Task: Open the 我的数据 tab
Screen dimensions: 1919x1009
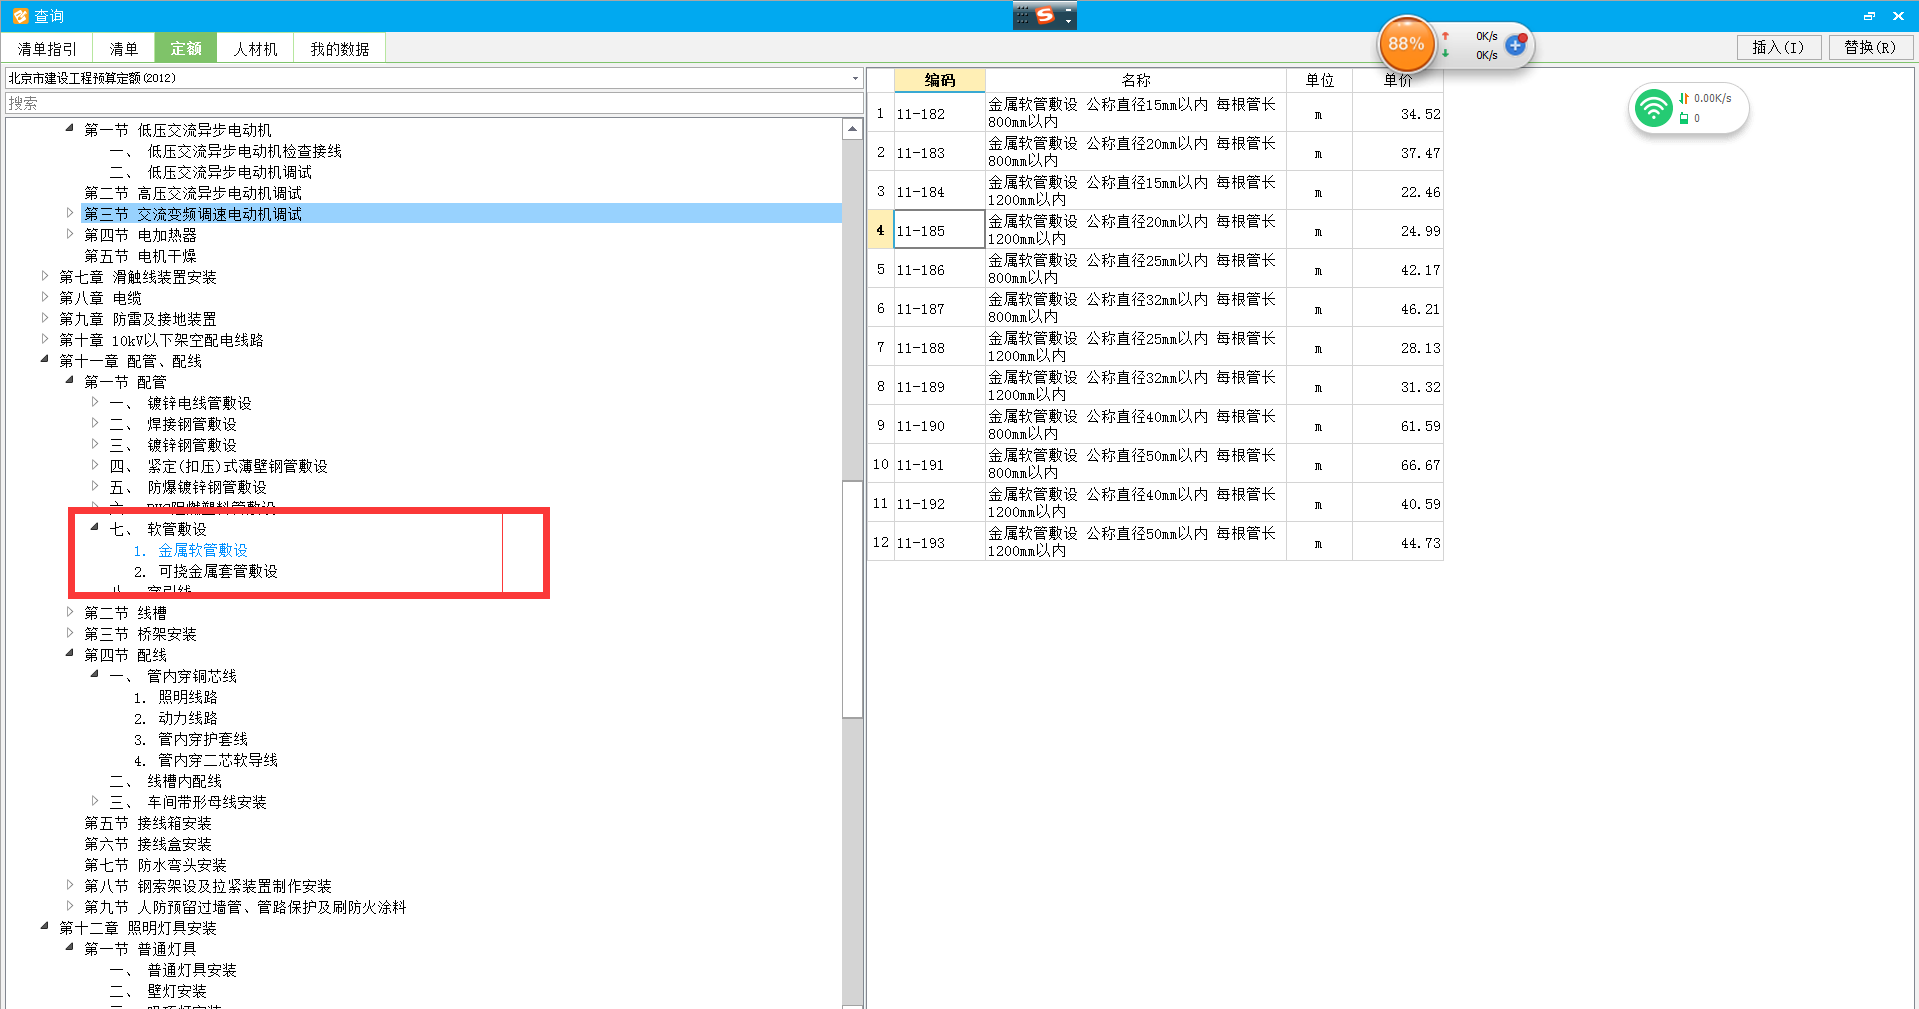Action: coord(340,48)
